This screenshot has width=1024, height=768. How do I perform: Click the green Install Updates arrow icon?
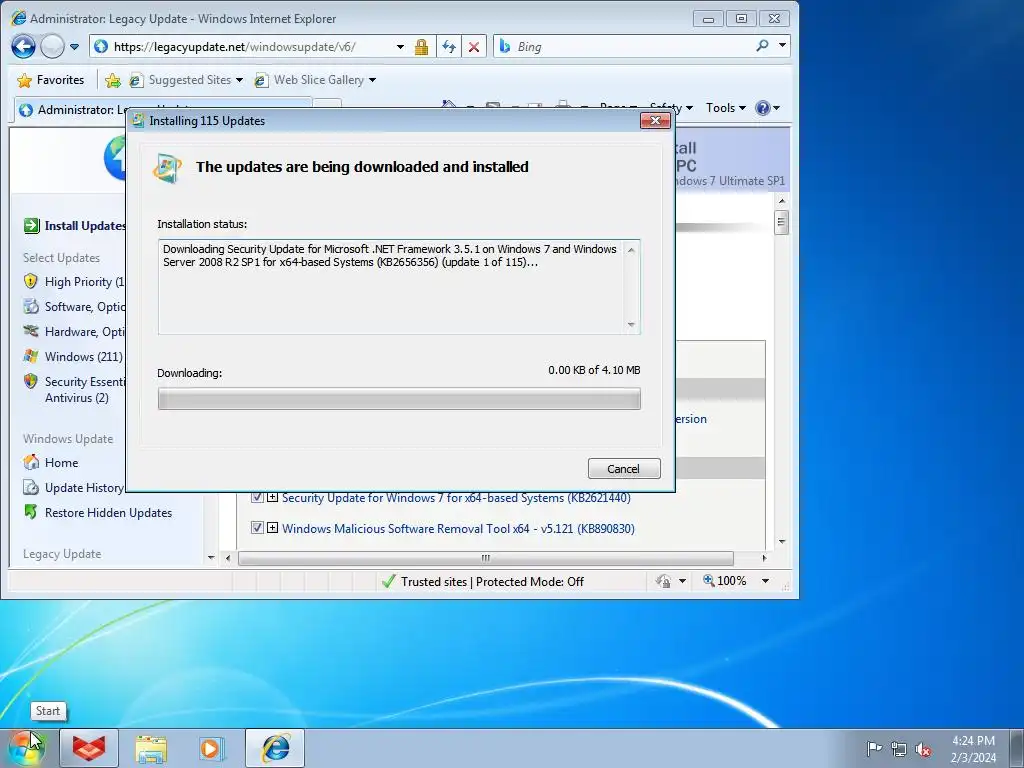tap(31, 226)
